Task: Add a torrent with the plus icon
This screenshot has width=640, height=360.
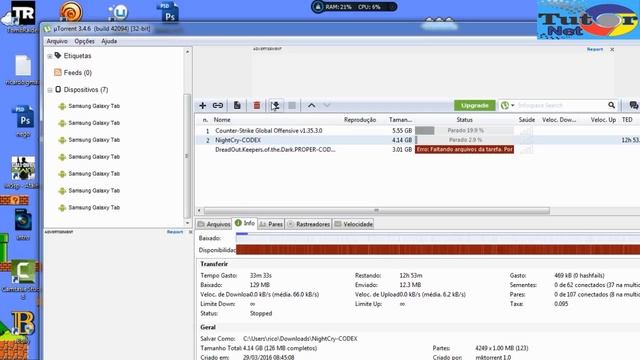Action: click(x=202, y=105)
